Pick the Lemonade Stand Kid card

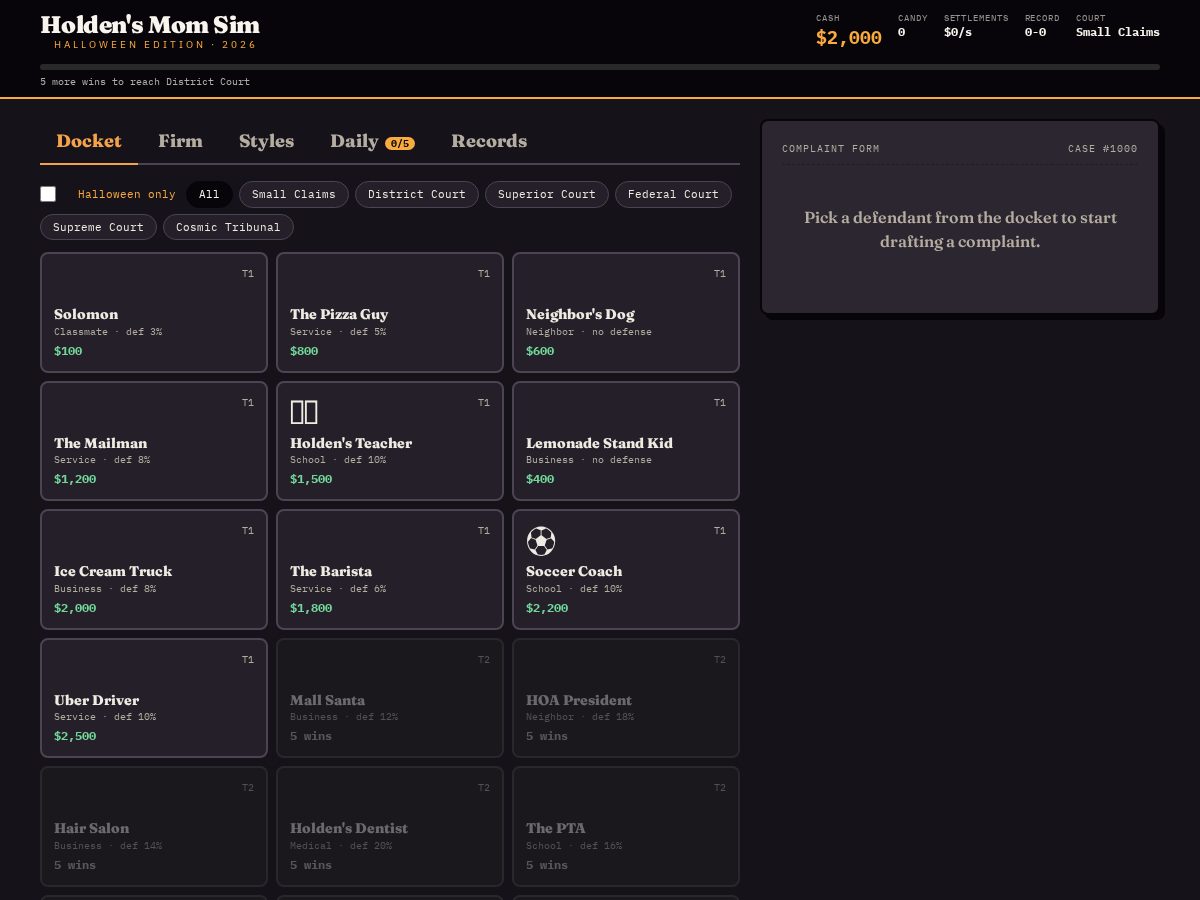coord(626,441)
